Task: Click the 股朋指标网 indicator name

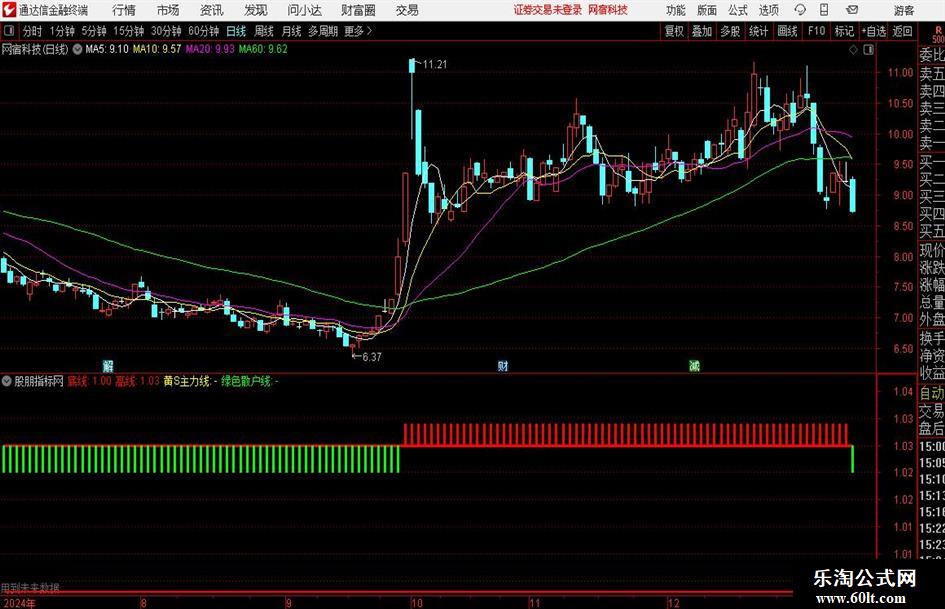Action: [x=39, y=381]
